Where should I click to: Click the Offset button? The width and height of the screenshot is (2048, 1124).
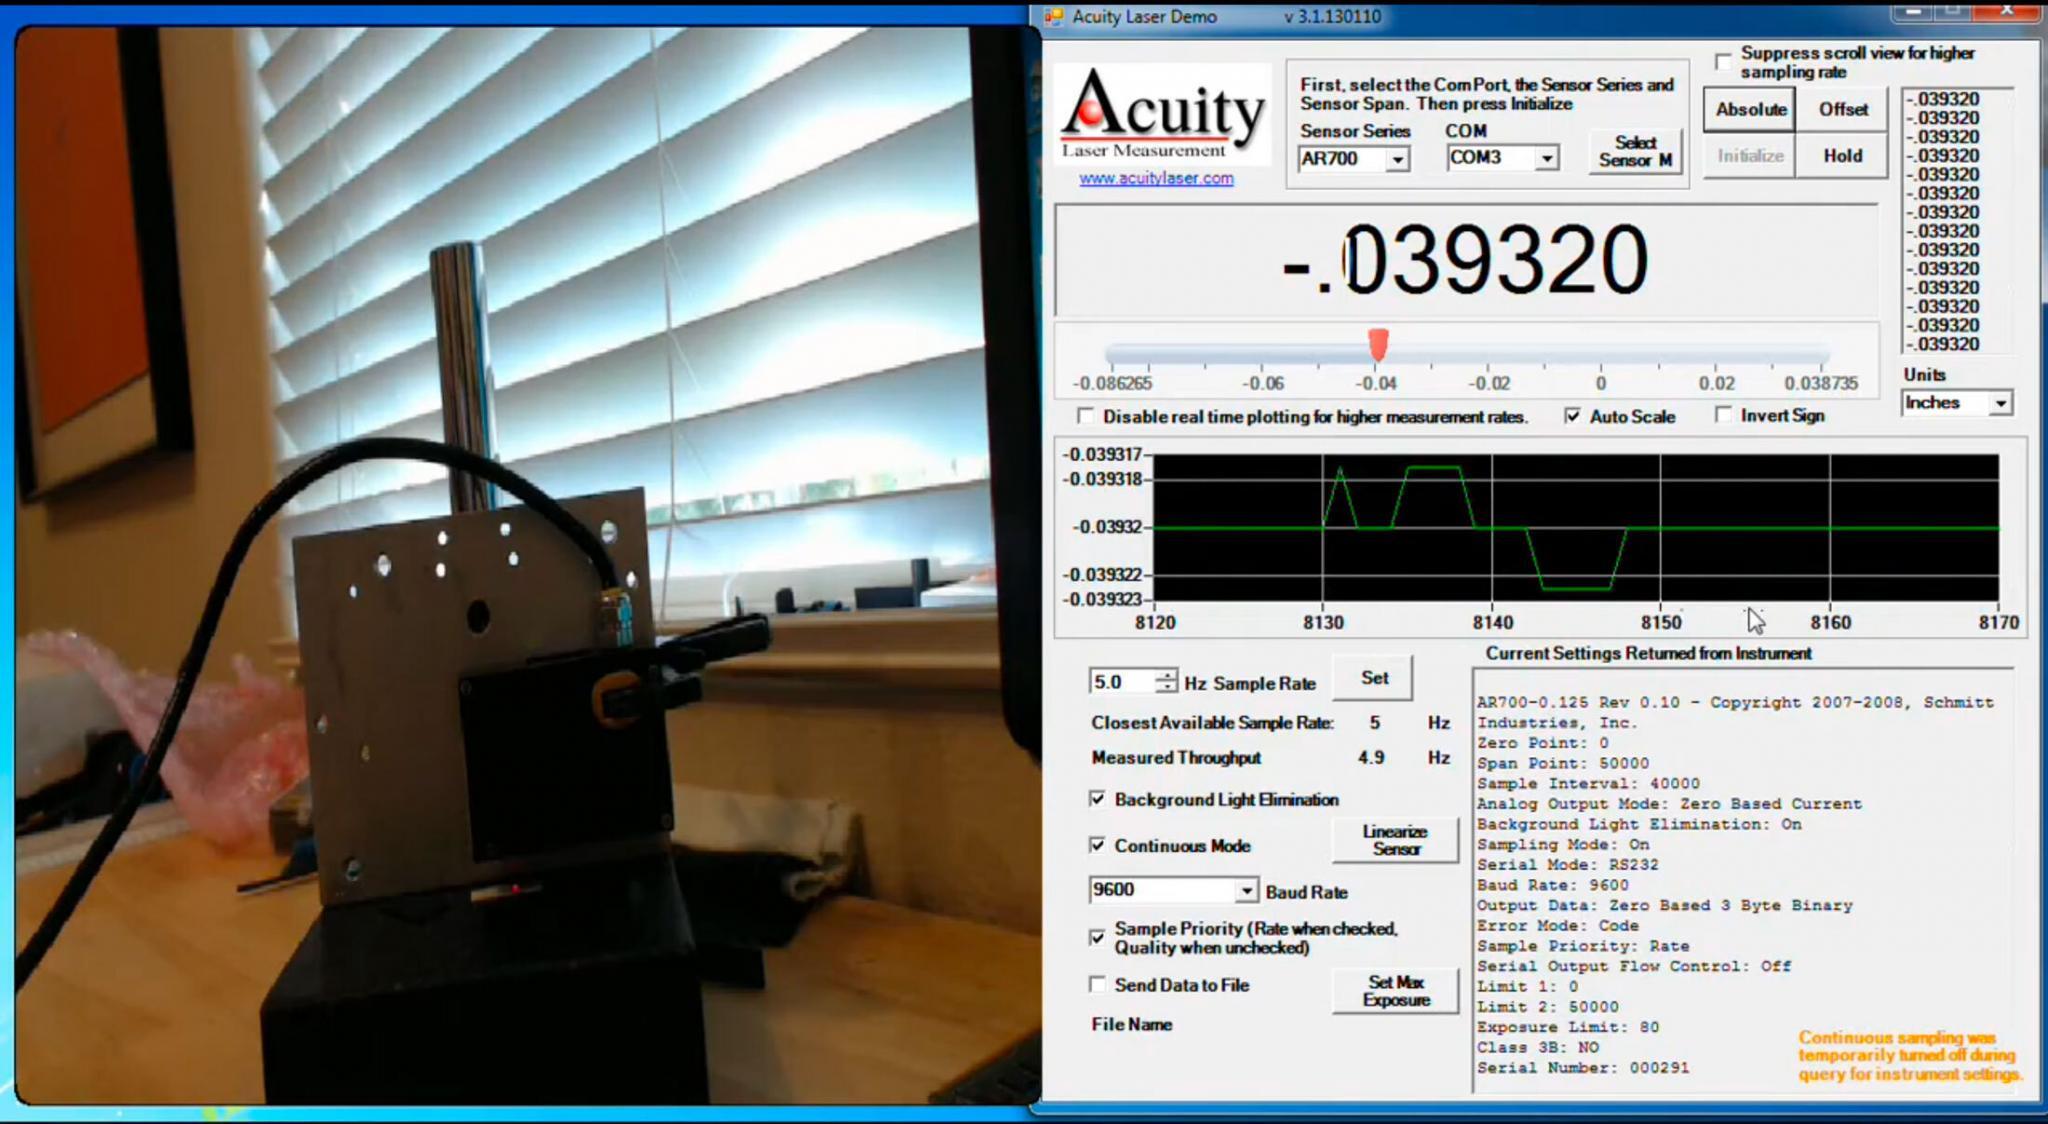1842,109
